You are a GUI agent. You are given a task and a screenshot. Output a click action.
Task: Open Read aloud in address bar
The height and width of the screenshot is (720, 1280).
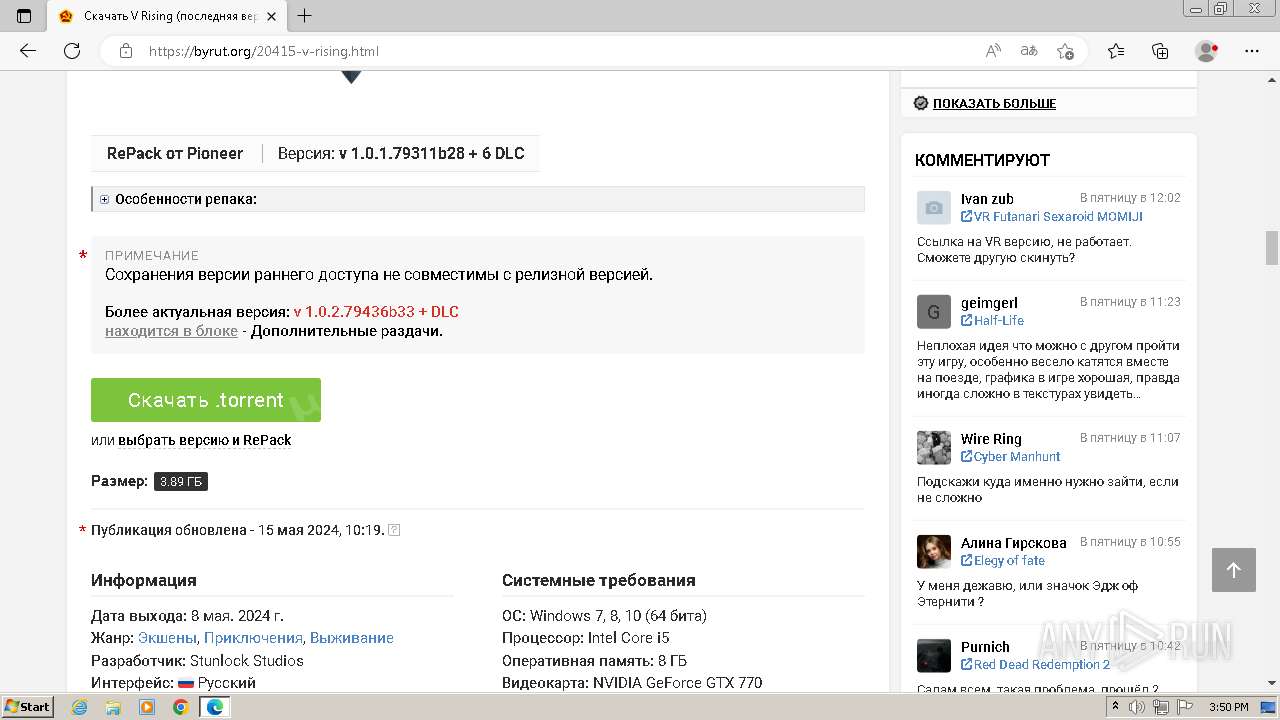(993, 51)
